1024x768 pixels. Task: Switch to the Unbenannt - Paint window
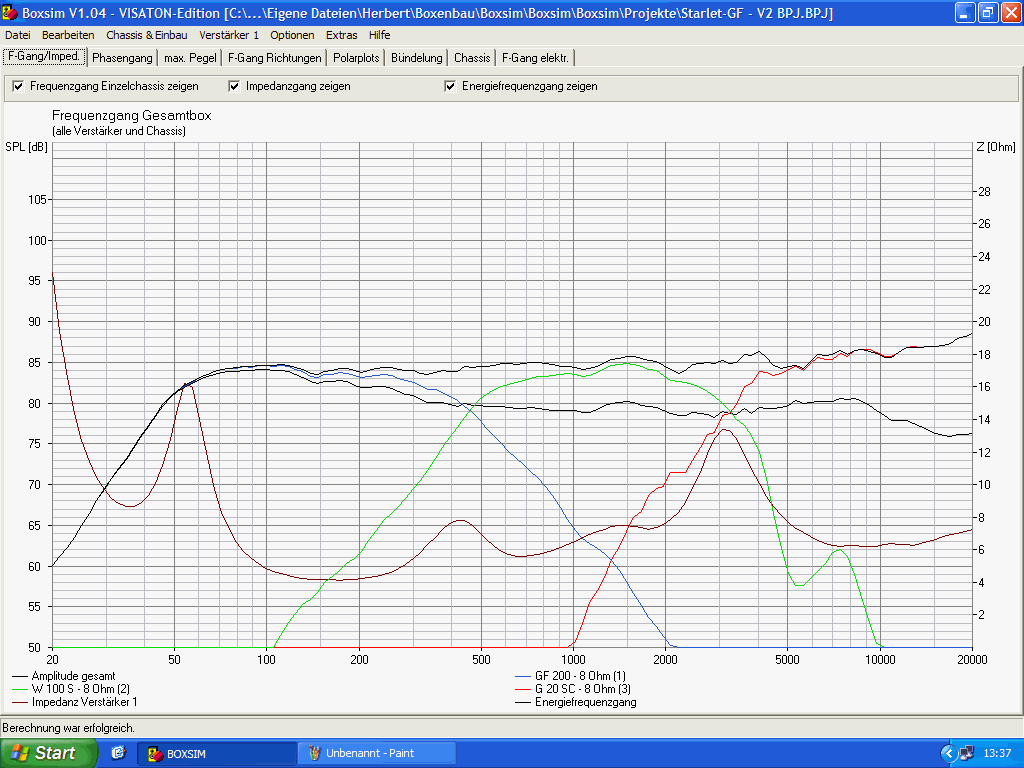click(377, 753)
